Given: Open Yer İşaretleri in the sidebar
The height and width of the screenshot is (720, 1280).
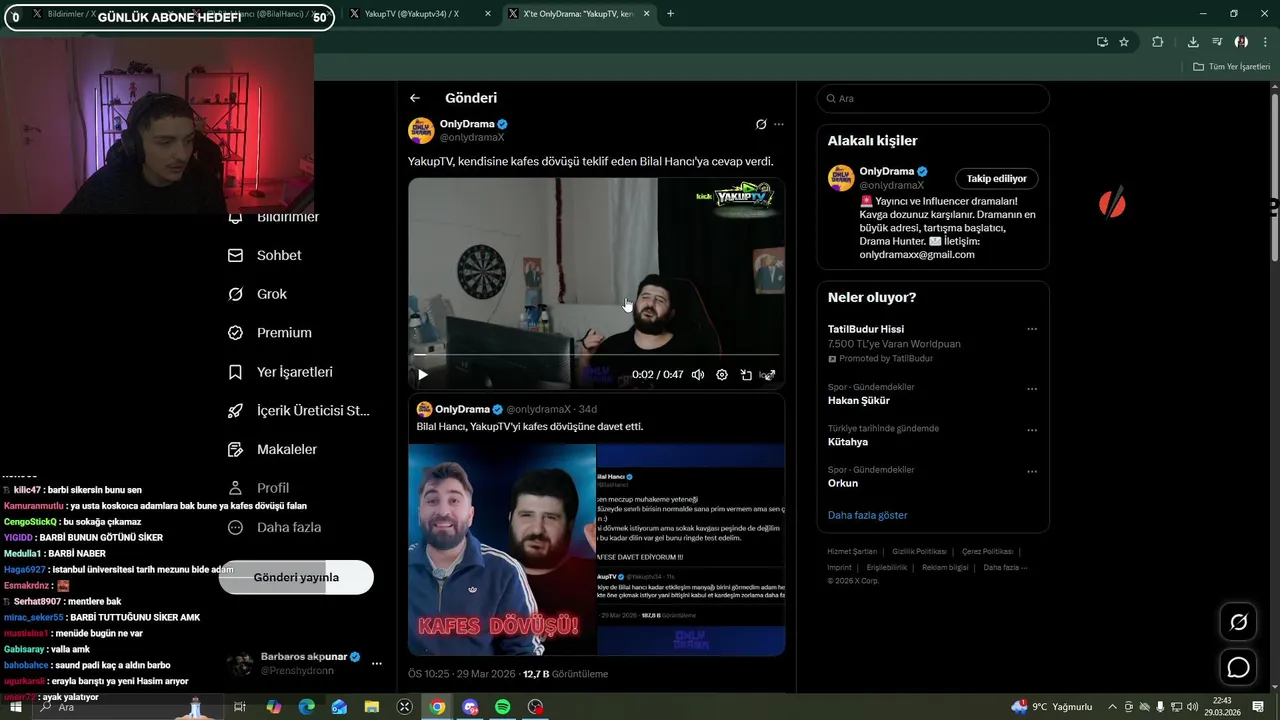Looking at the screenshot, I should pyautogui.click(x=280, y=371).
